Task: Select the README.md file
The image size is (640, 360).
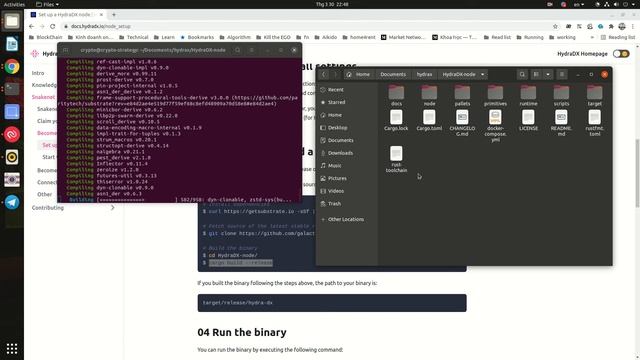Action: [x=561, y=123]
